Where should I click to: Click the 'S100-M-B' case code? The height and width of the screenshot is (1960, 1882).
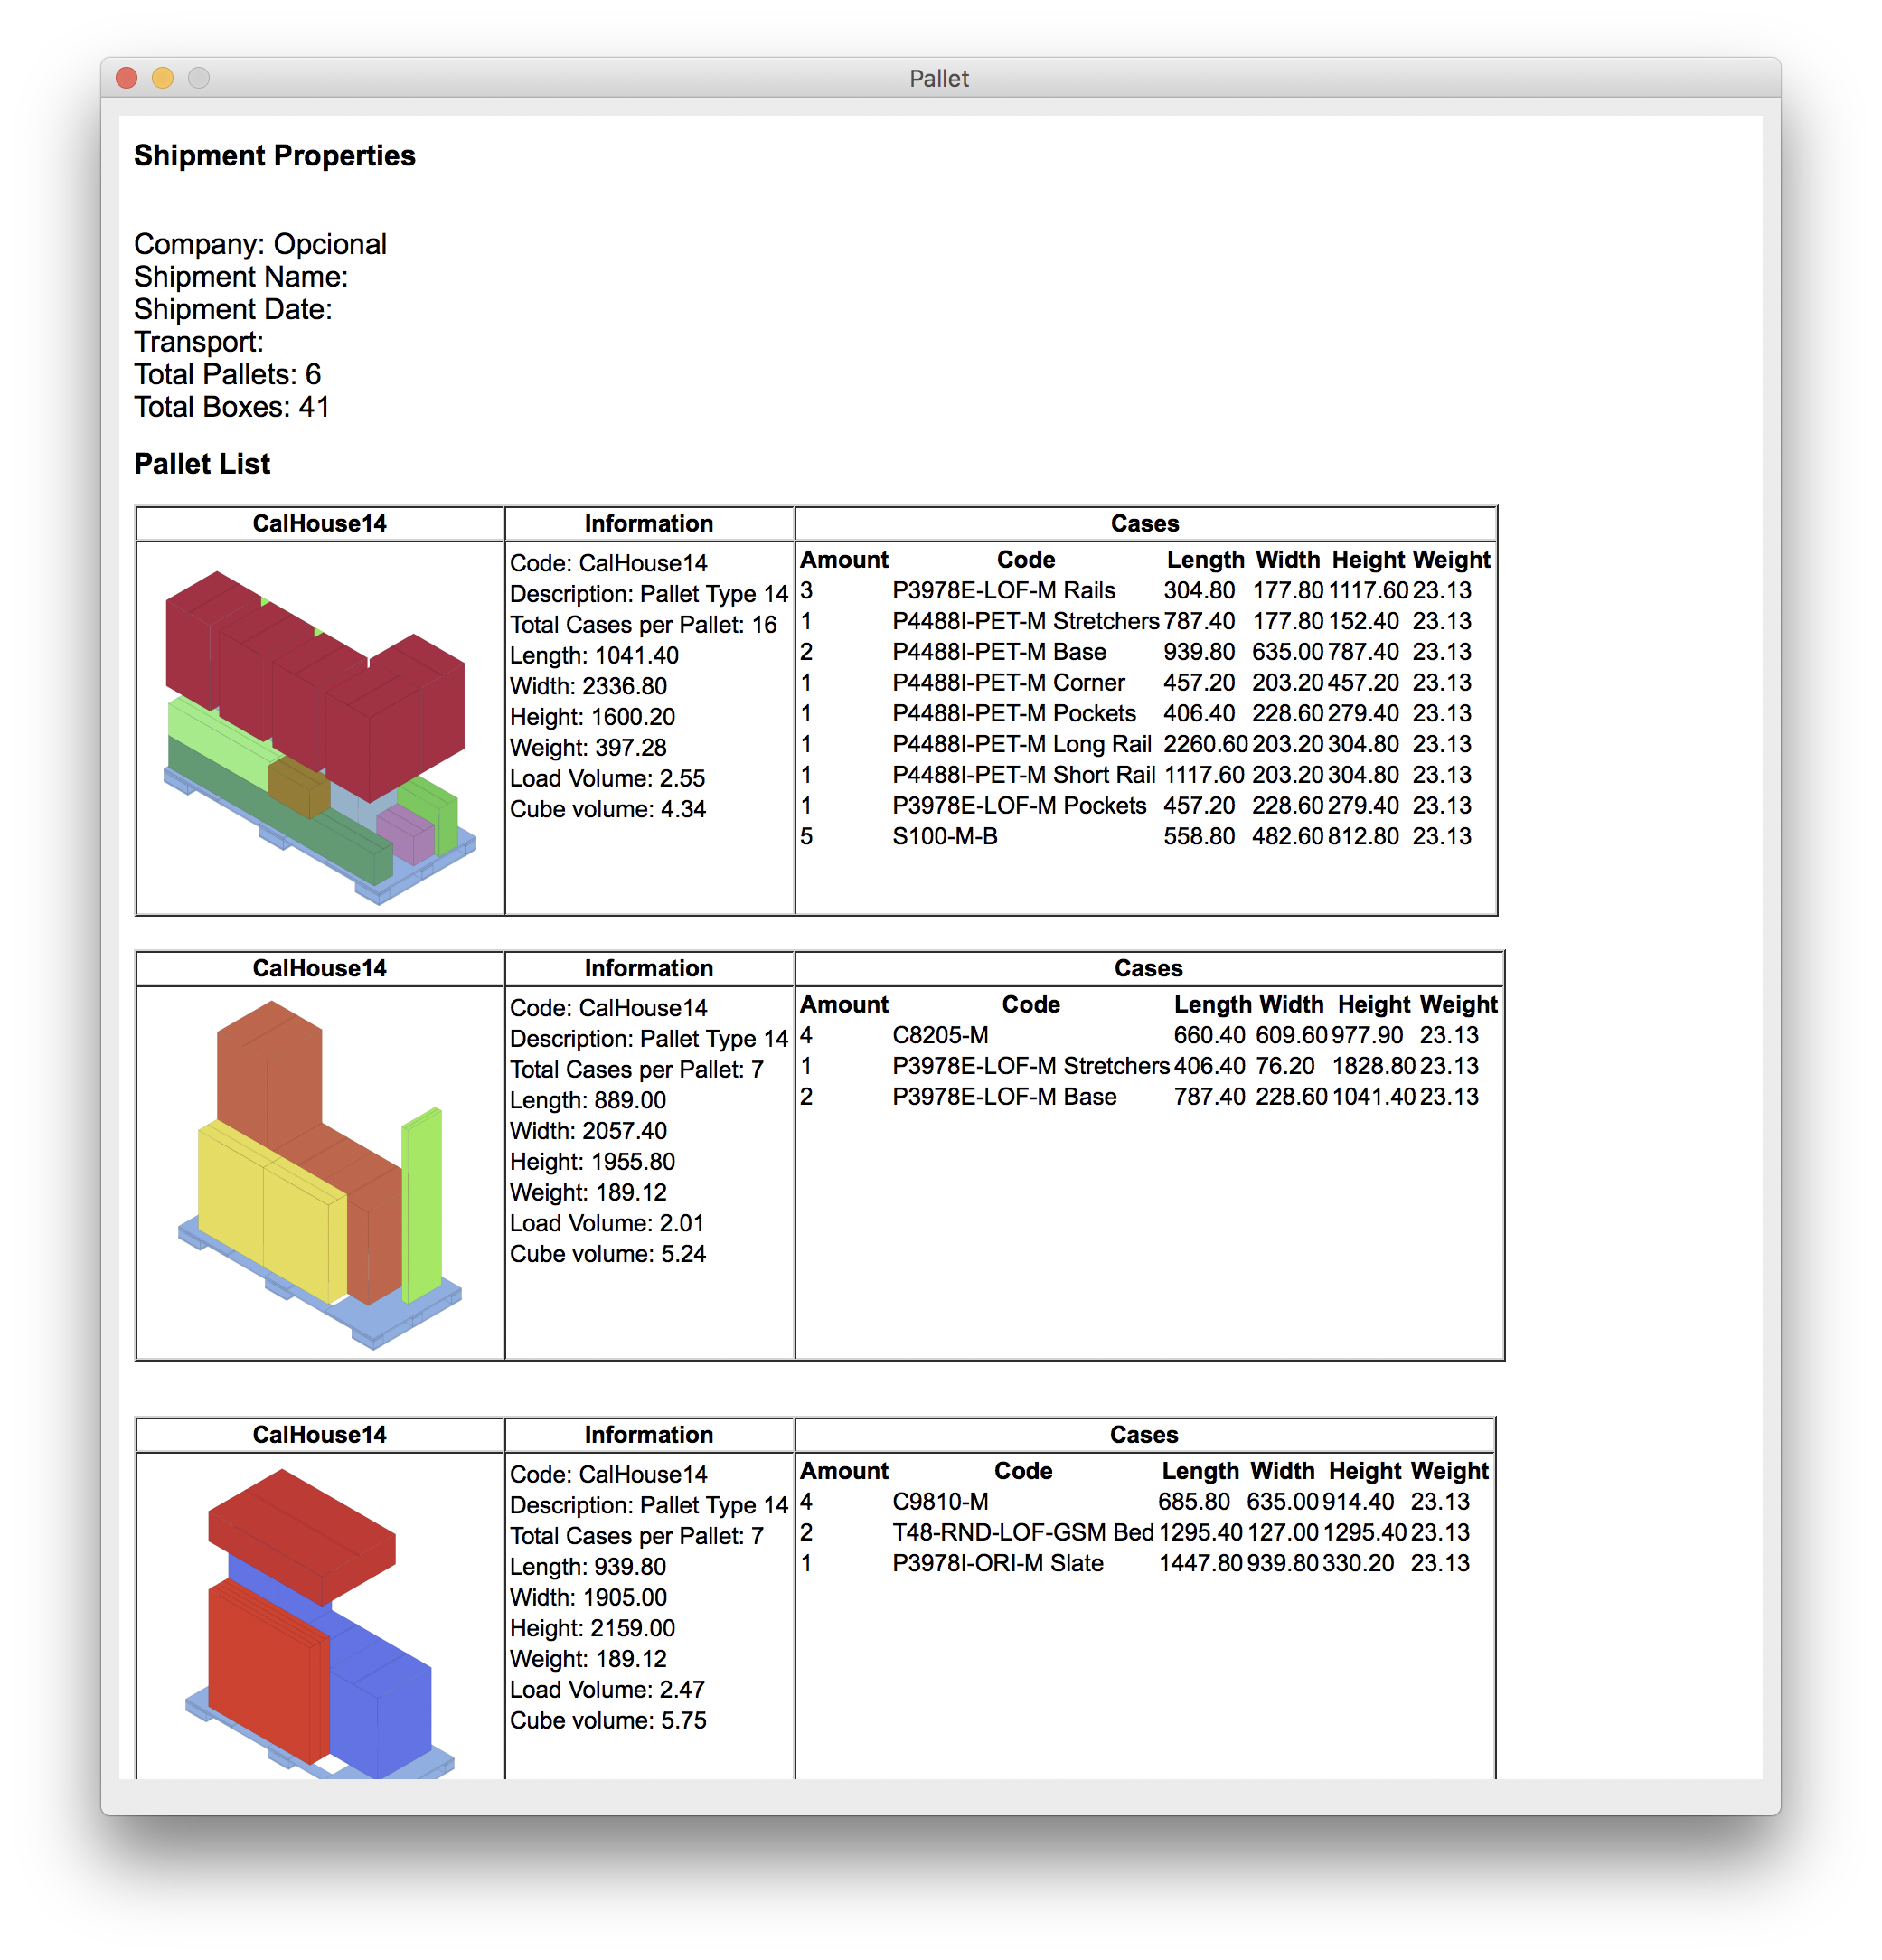[944, 836]
